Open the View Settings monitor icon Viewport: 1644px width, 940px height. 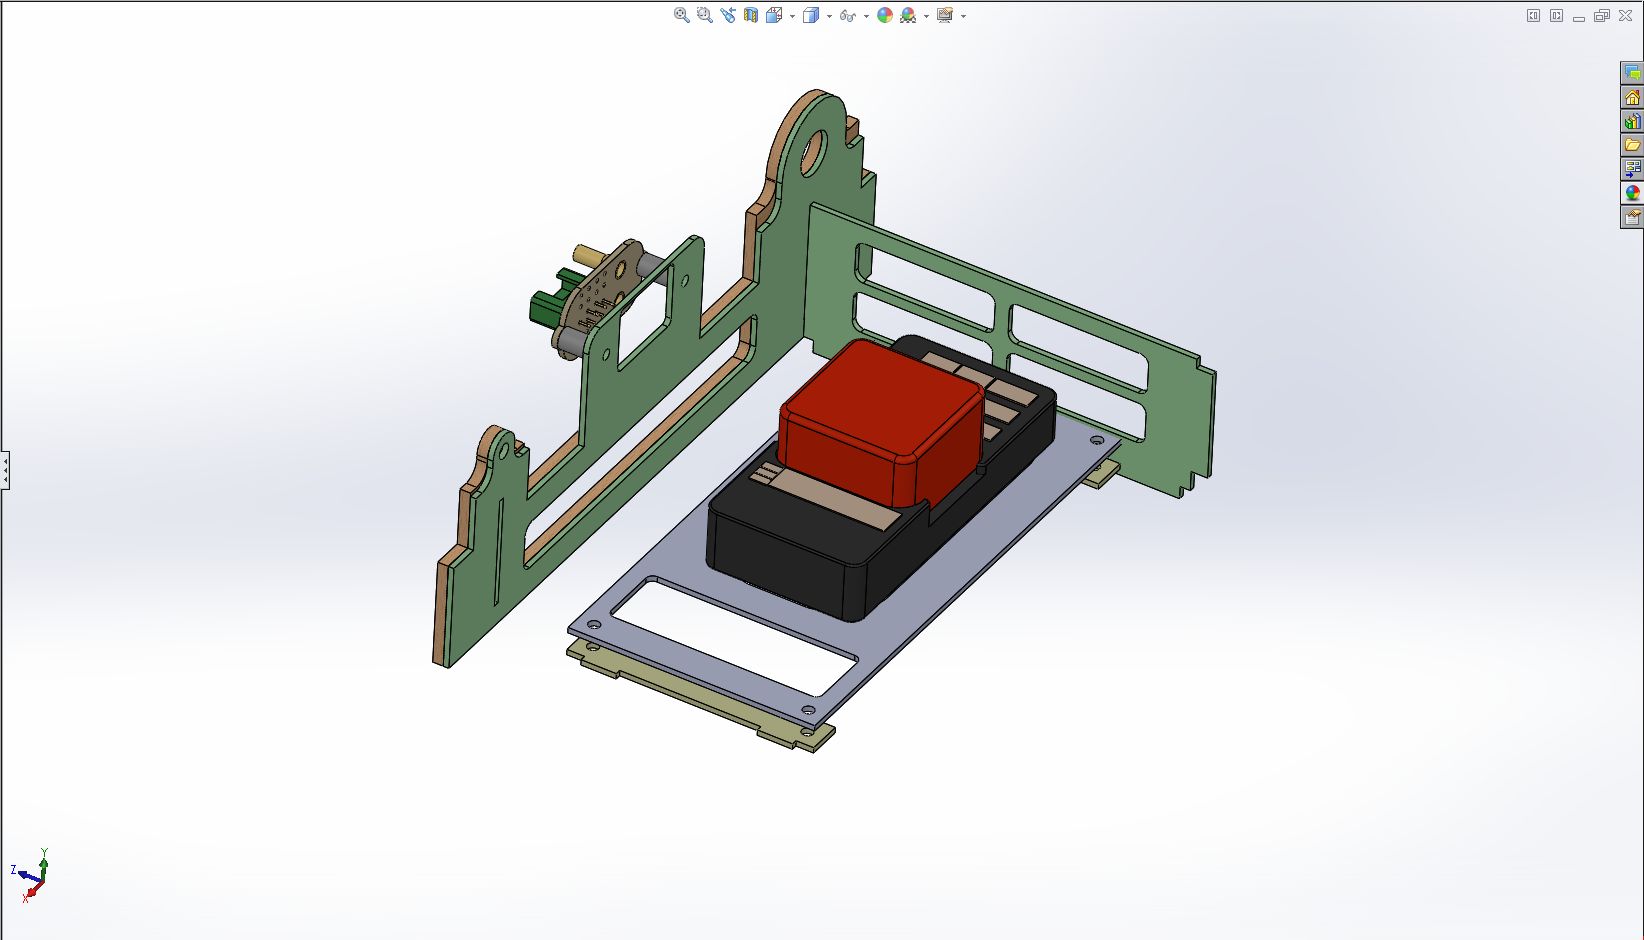(x=945, y=15)
